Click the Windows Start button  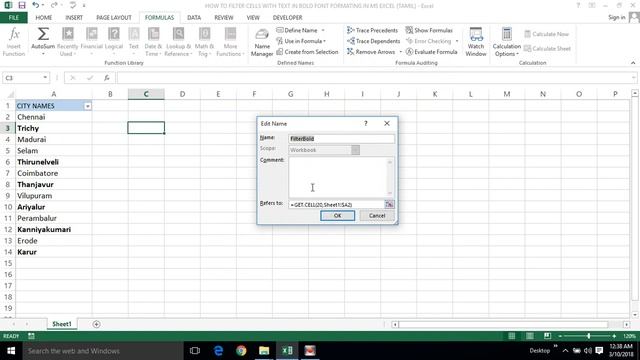click(11, 351)
